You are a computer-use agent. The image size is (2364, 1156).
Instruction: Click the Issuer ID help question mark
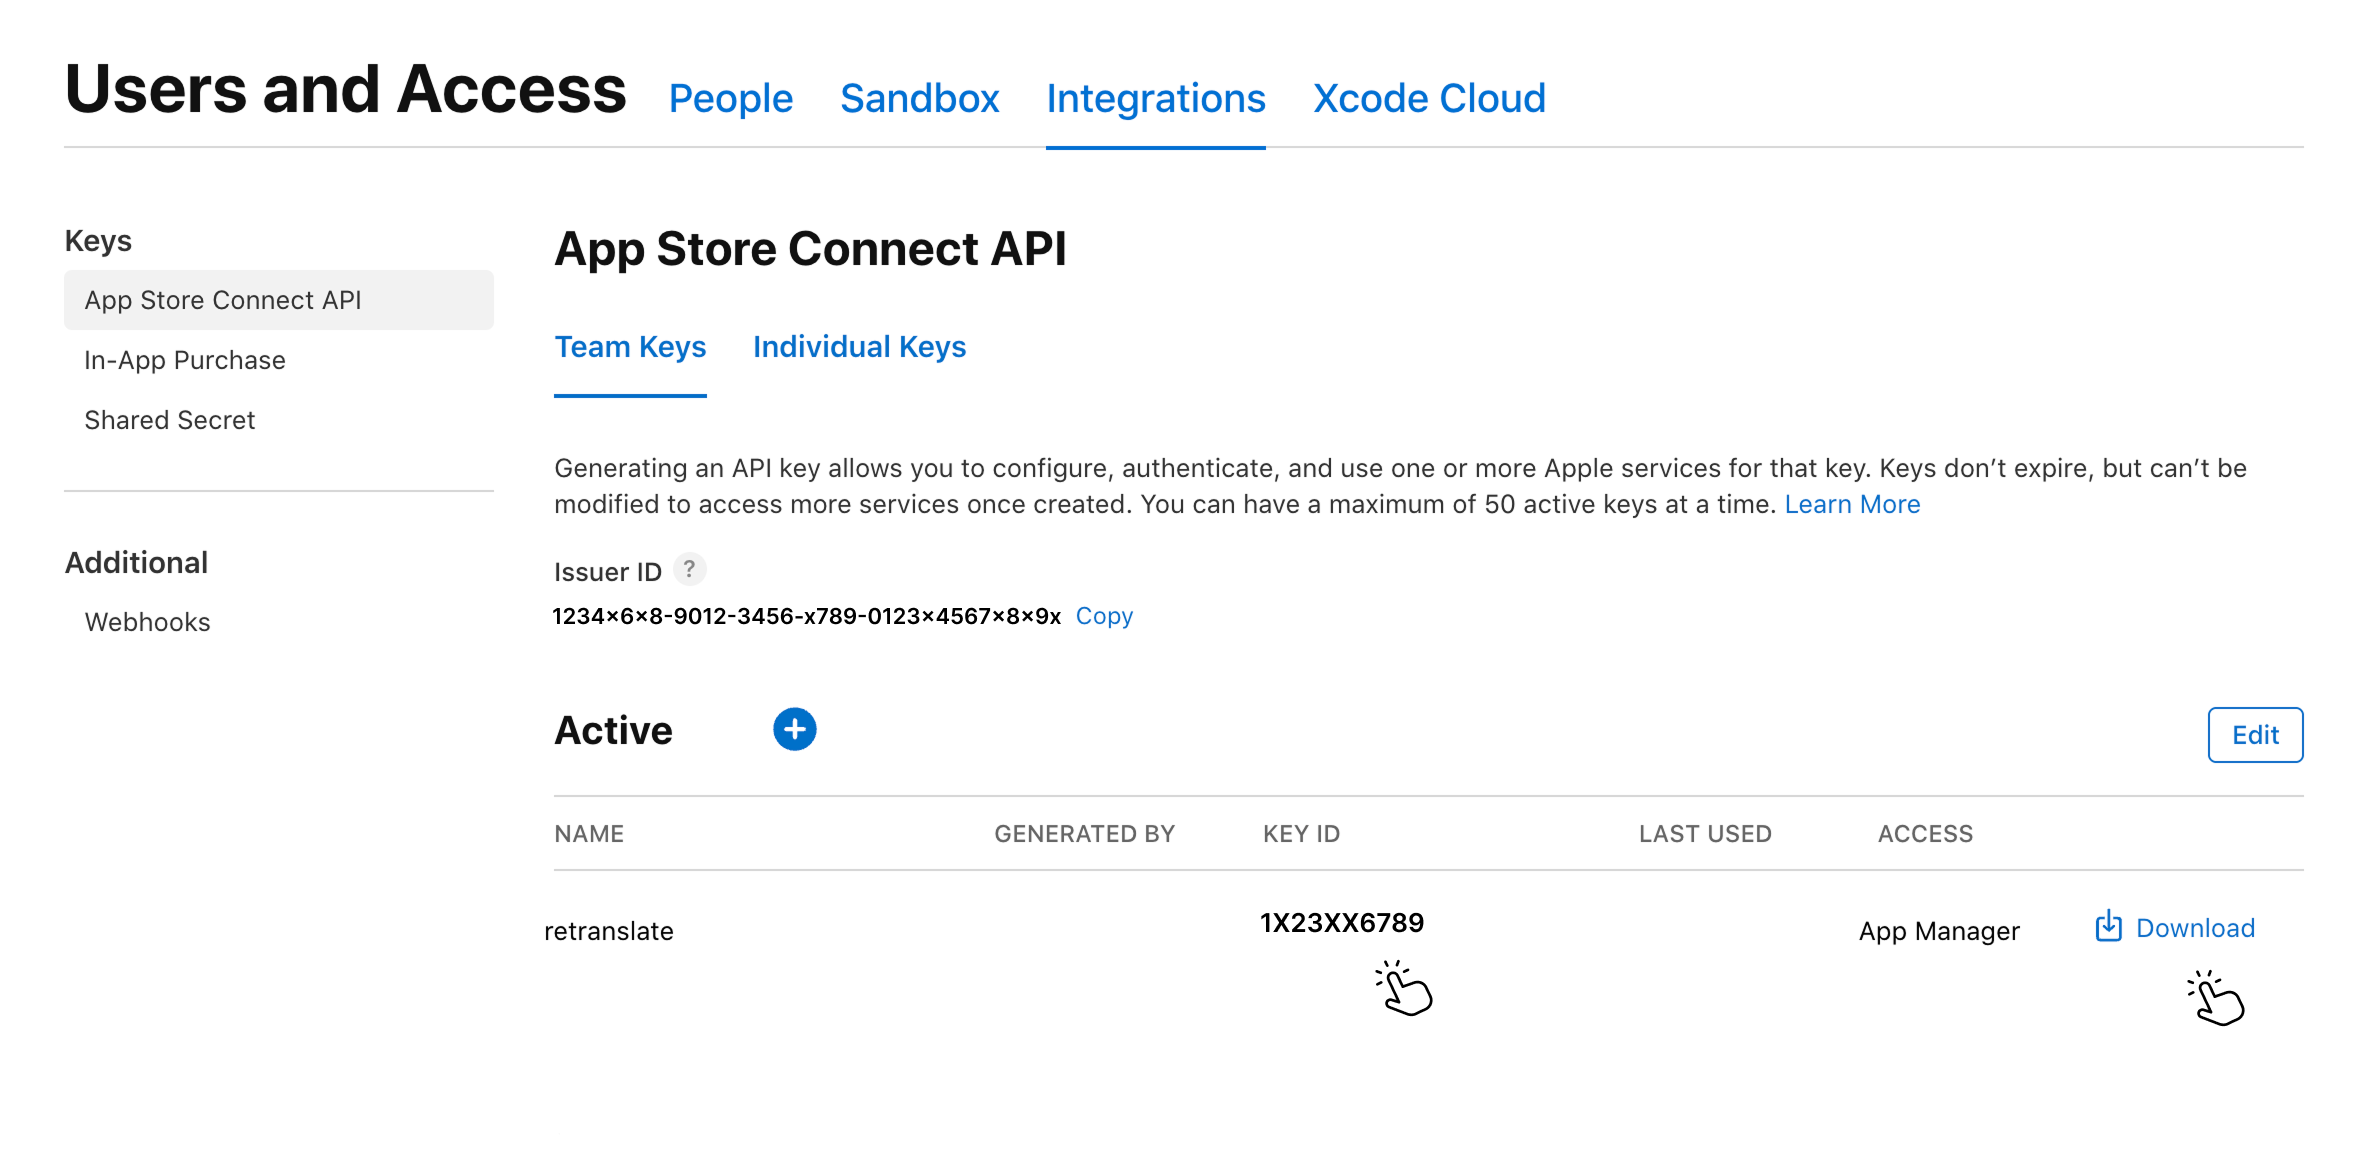point(689,569)
